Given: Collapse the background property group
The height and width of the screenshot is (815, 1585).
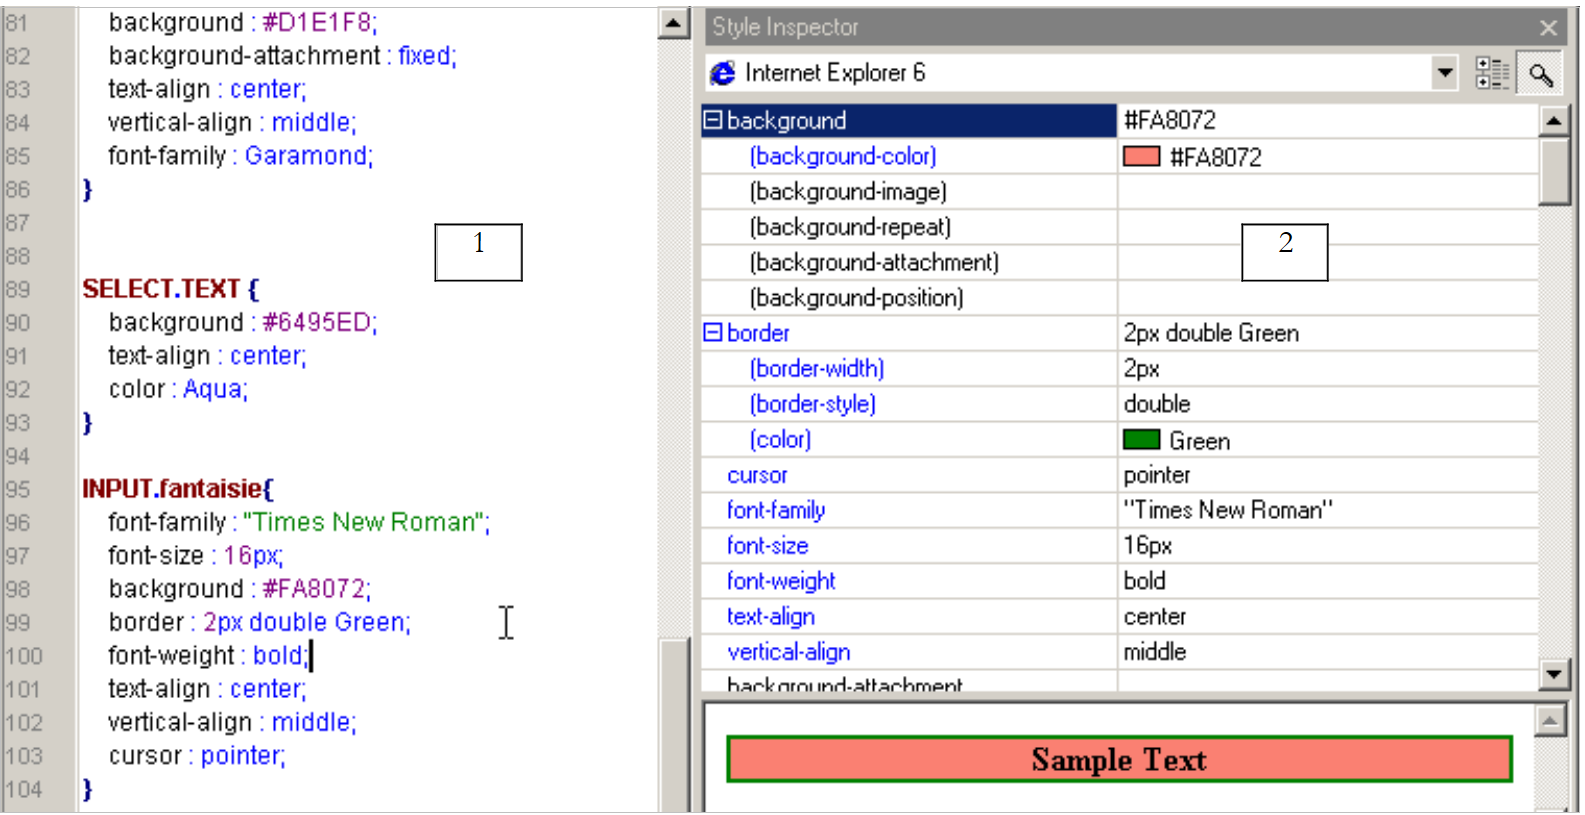Looking at the screenshot, I should [713, 120].
